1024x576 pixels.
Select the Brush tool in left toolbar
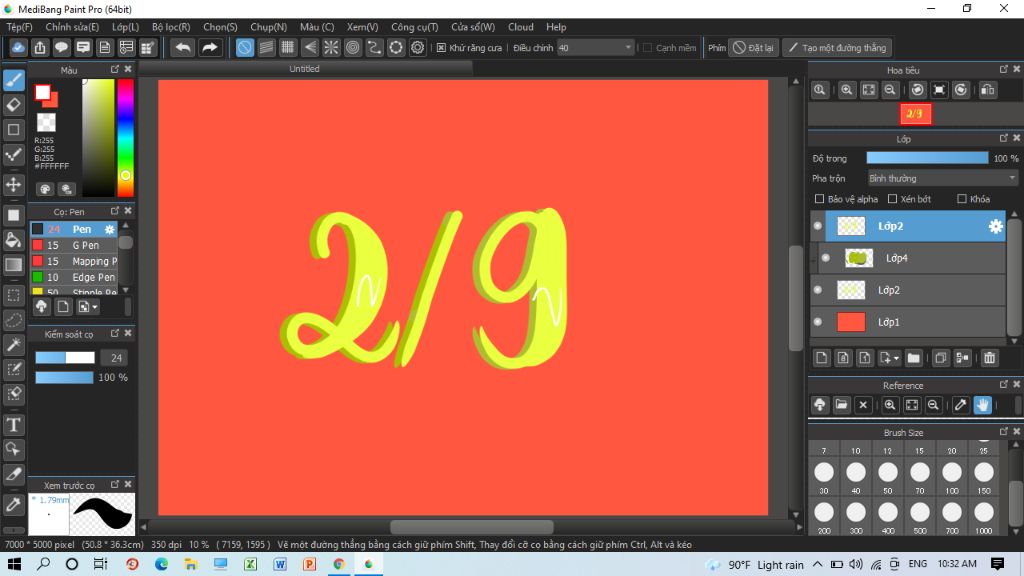pos(14,80)
